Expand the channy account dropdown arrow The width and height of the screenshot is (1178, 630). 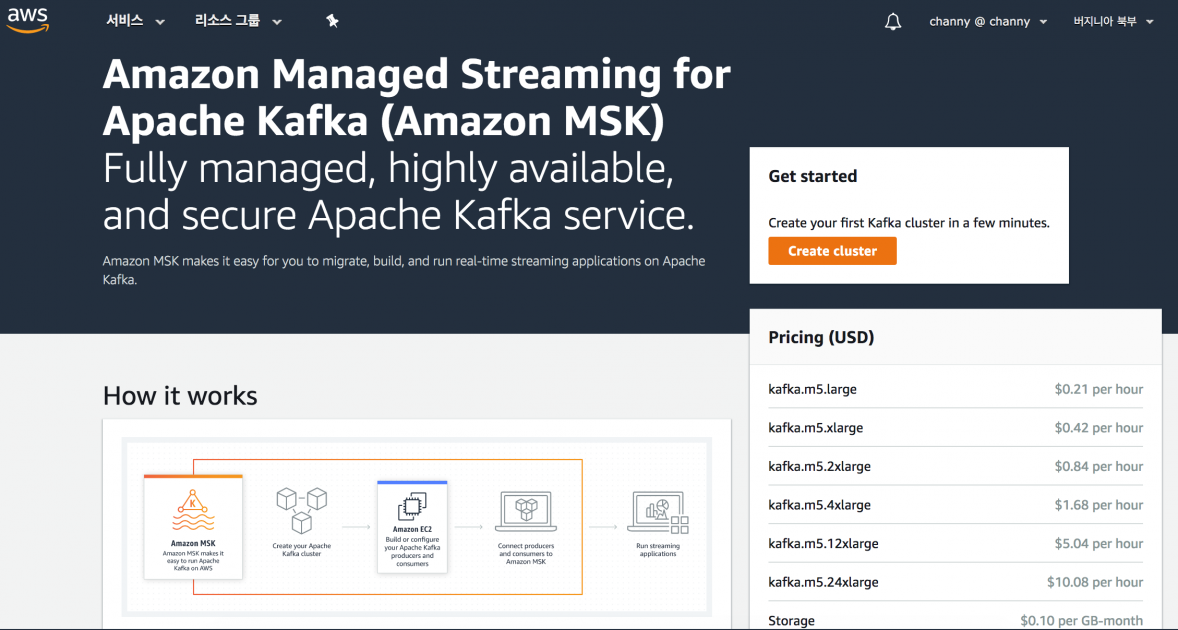point(1043,21)
